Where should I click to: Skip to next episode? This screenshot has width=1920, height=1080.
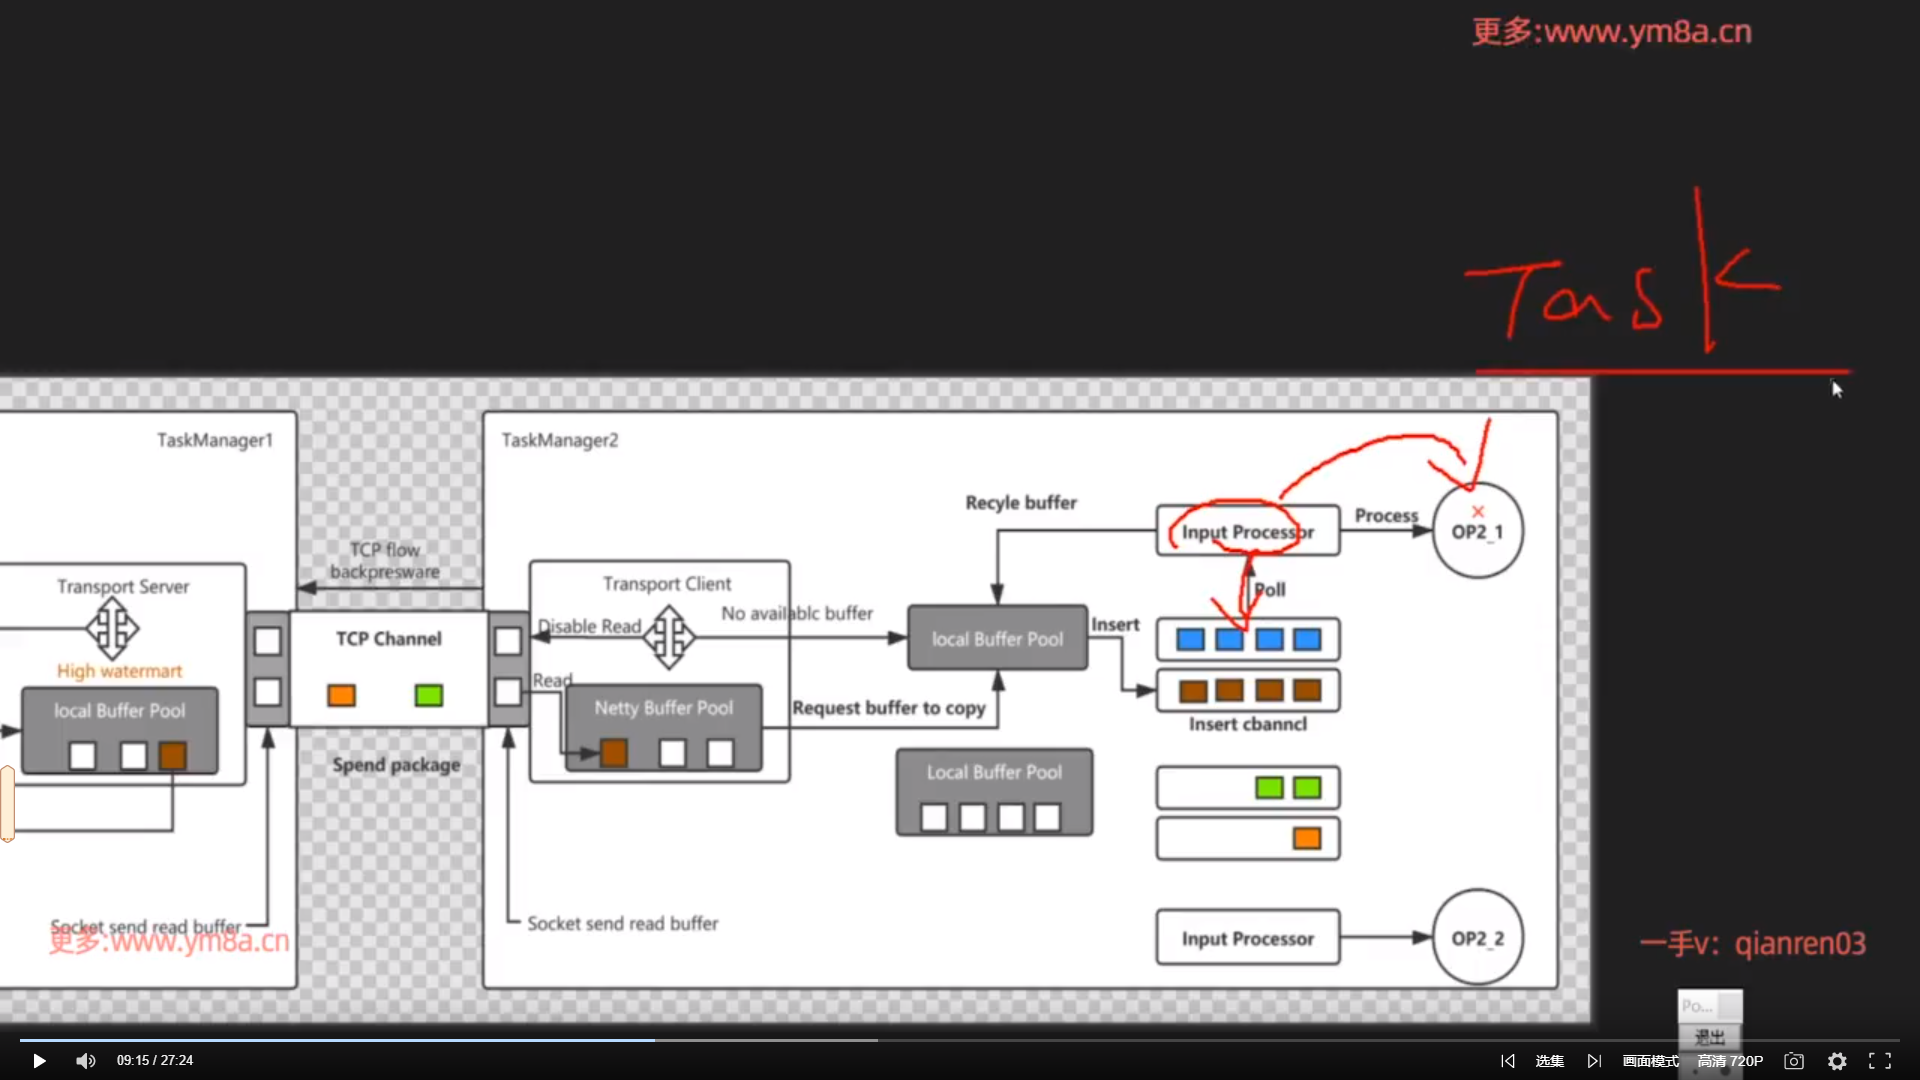click(1594, 1061)
